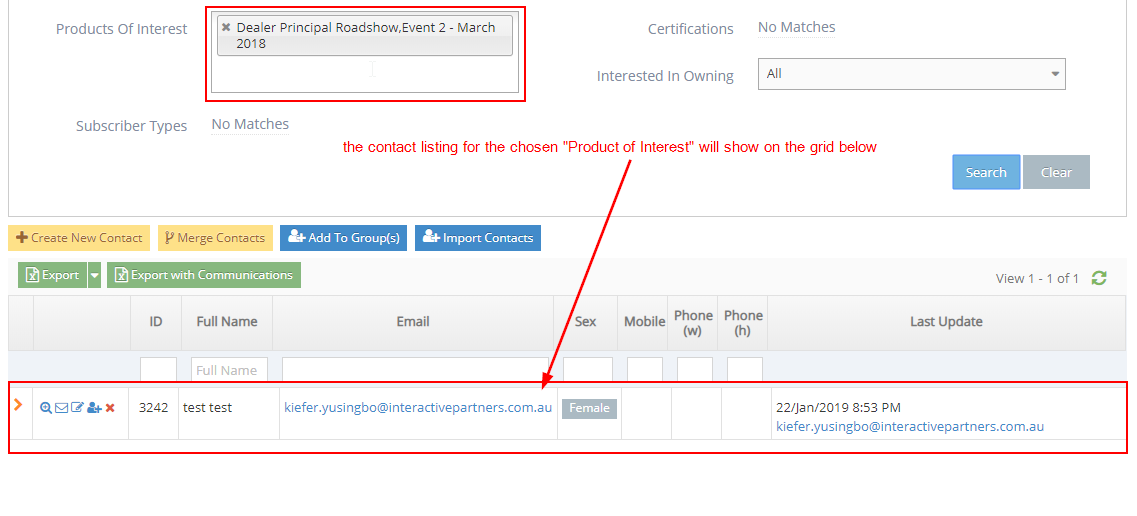Sort by the Last Update column header
This screenshot has height=516, width=1137.
point(945,322)
